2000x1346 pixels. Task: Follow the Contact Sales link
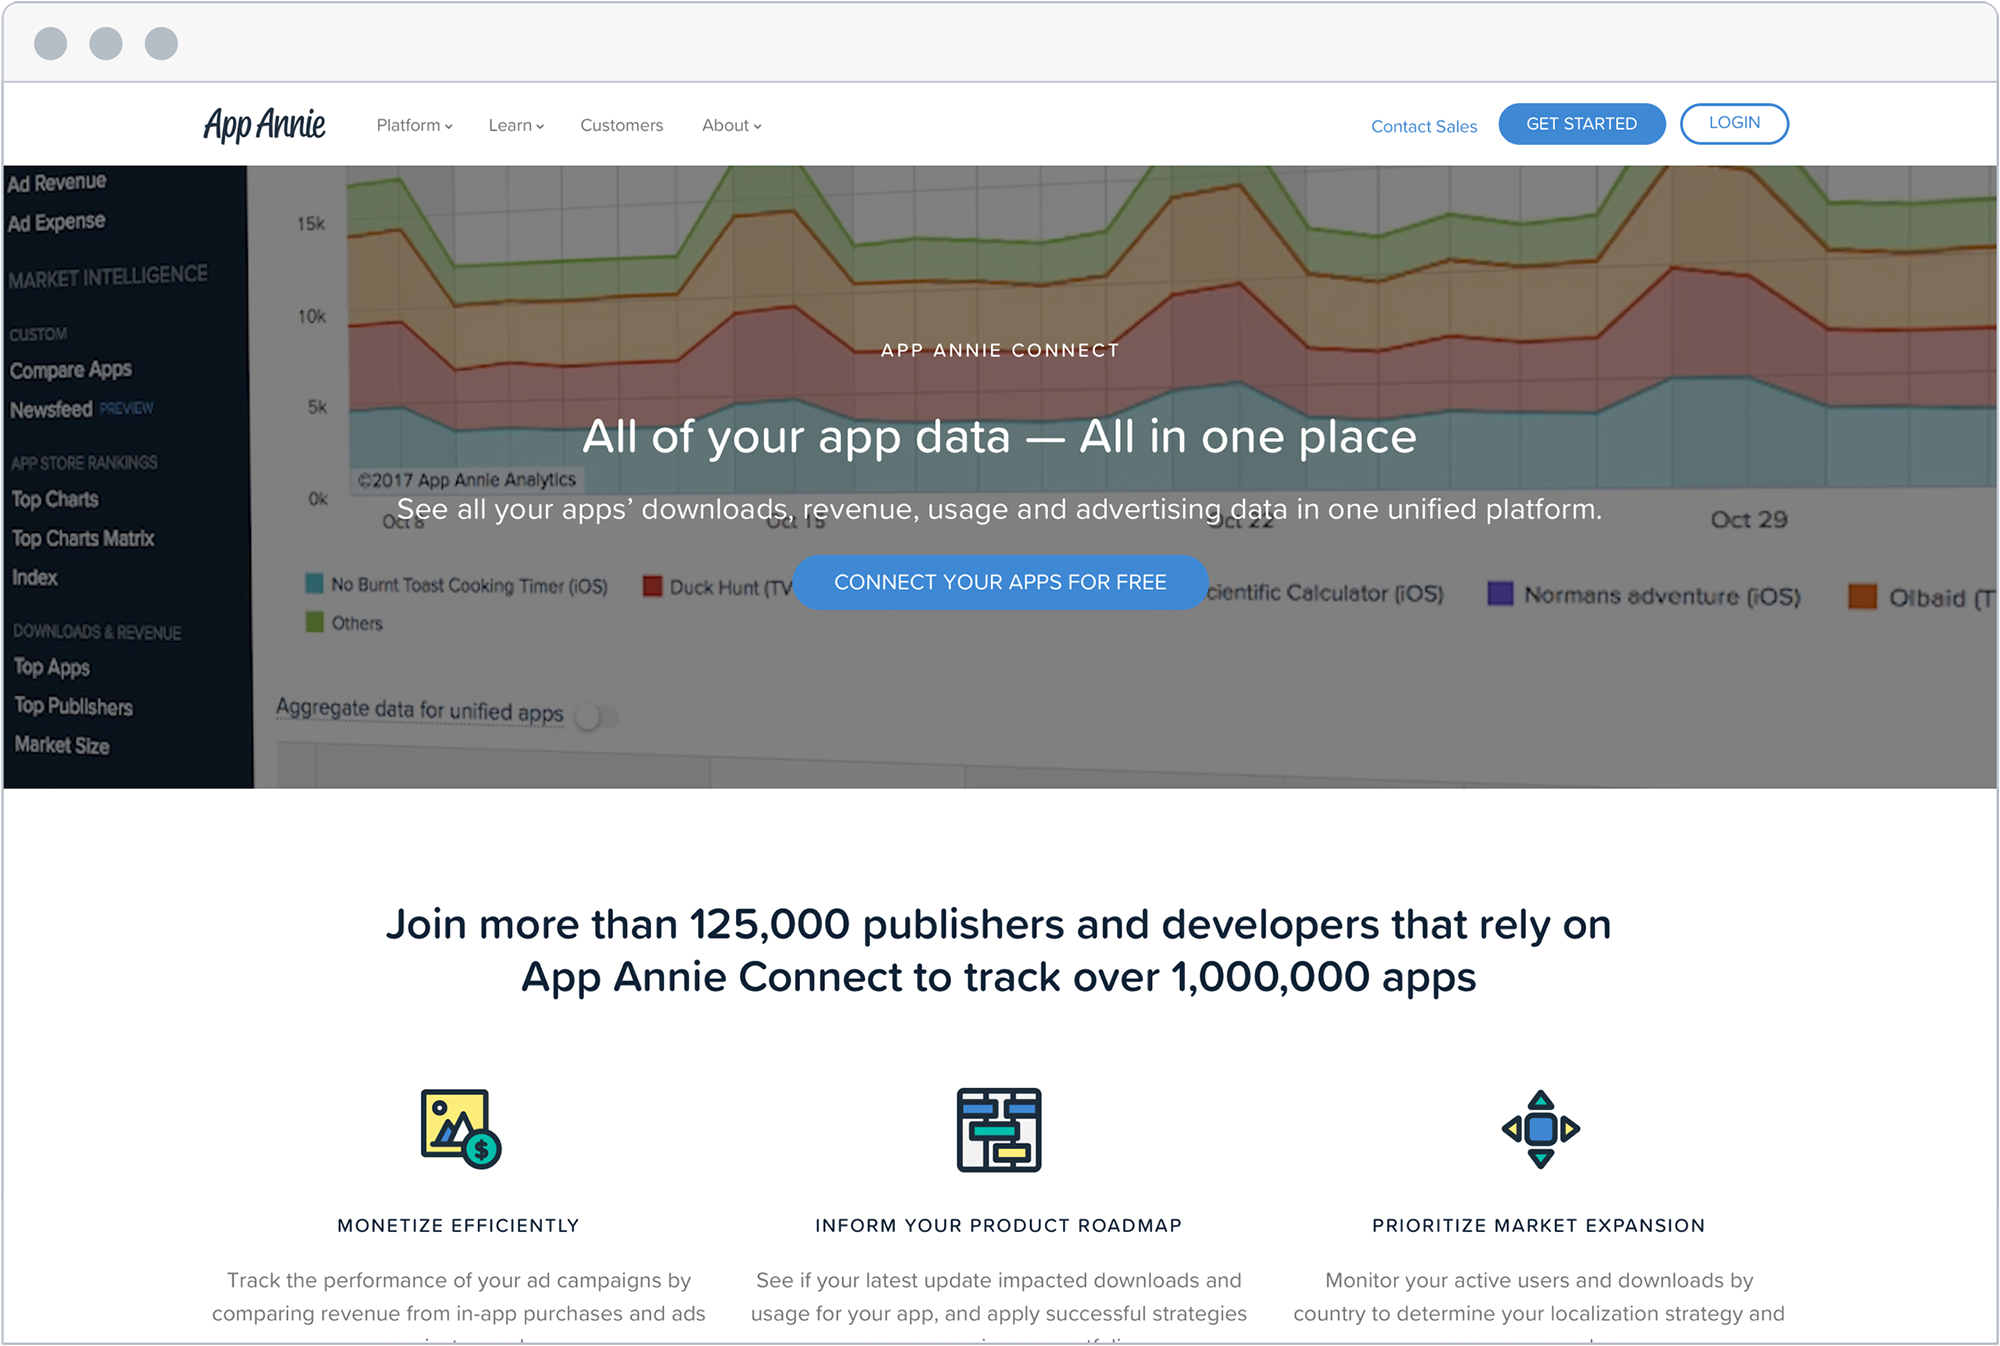point(1424,126)
